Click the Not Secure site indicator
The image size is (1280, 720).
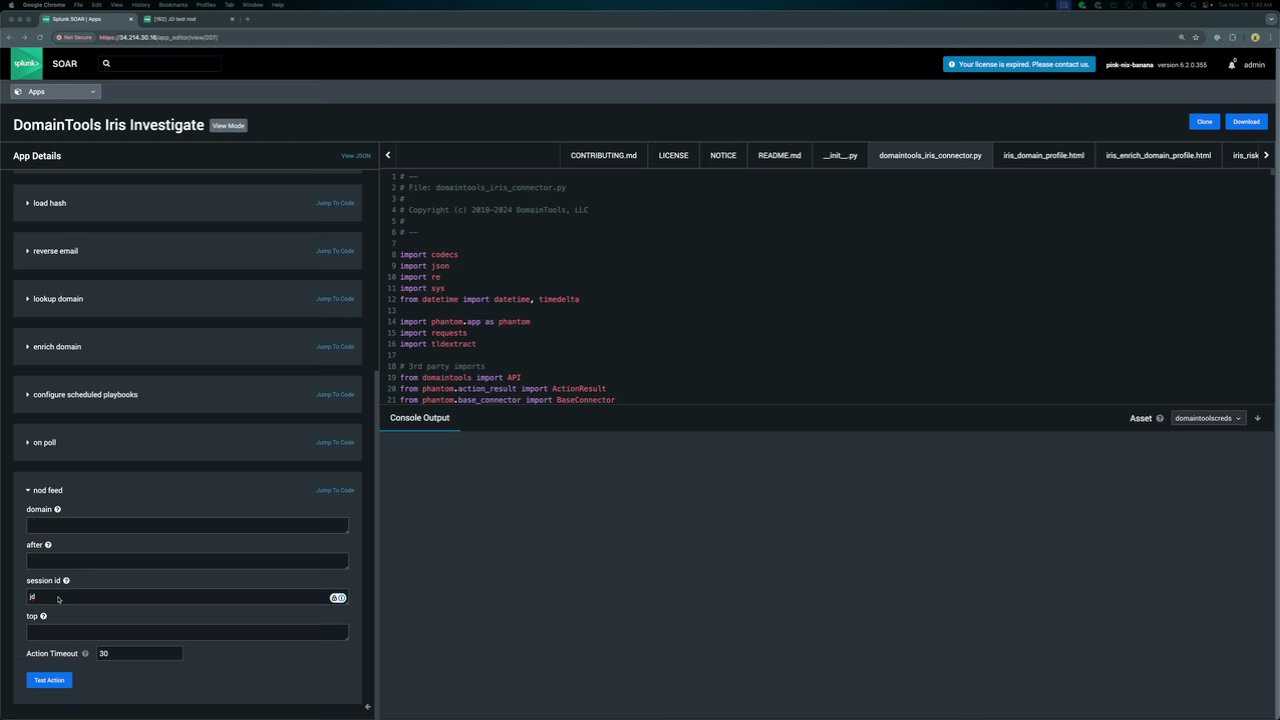pos(74,37)
